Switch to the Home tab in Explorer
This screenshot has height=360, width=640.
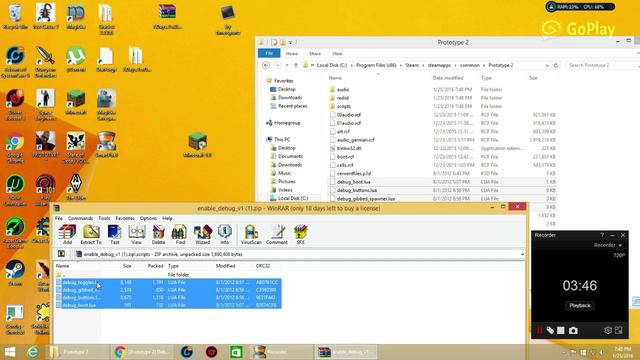tap(292, 53)
